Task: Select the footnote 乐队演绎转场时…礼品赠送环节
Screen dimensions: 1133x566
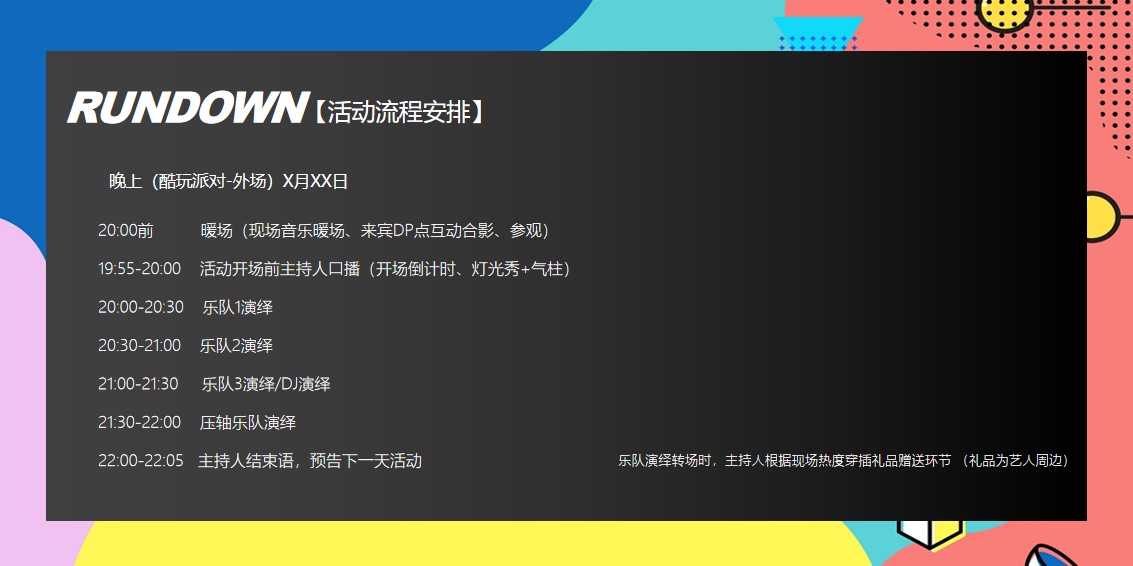Action: pos(844,460)
